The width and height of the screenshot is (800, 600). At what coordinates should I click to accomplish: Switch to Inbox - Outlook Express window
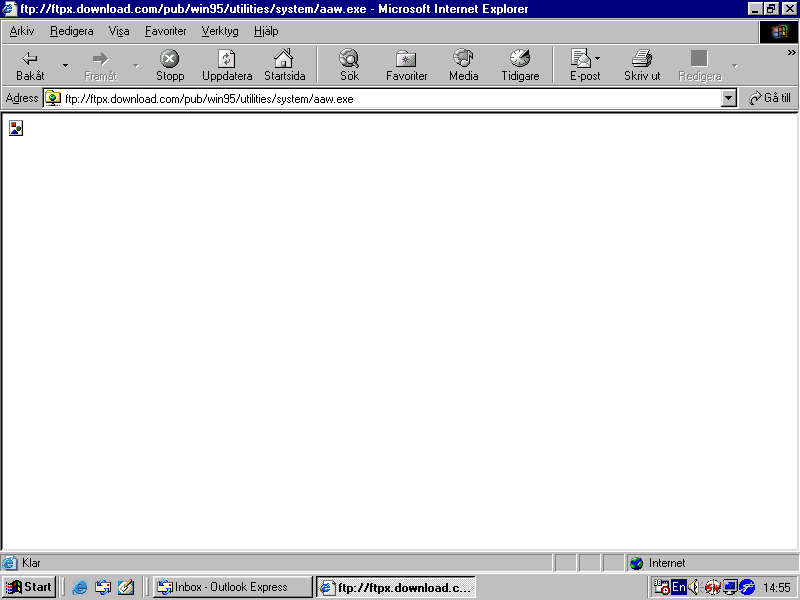point(233,587)
